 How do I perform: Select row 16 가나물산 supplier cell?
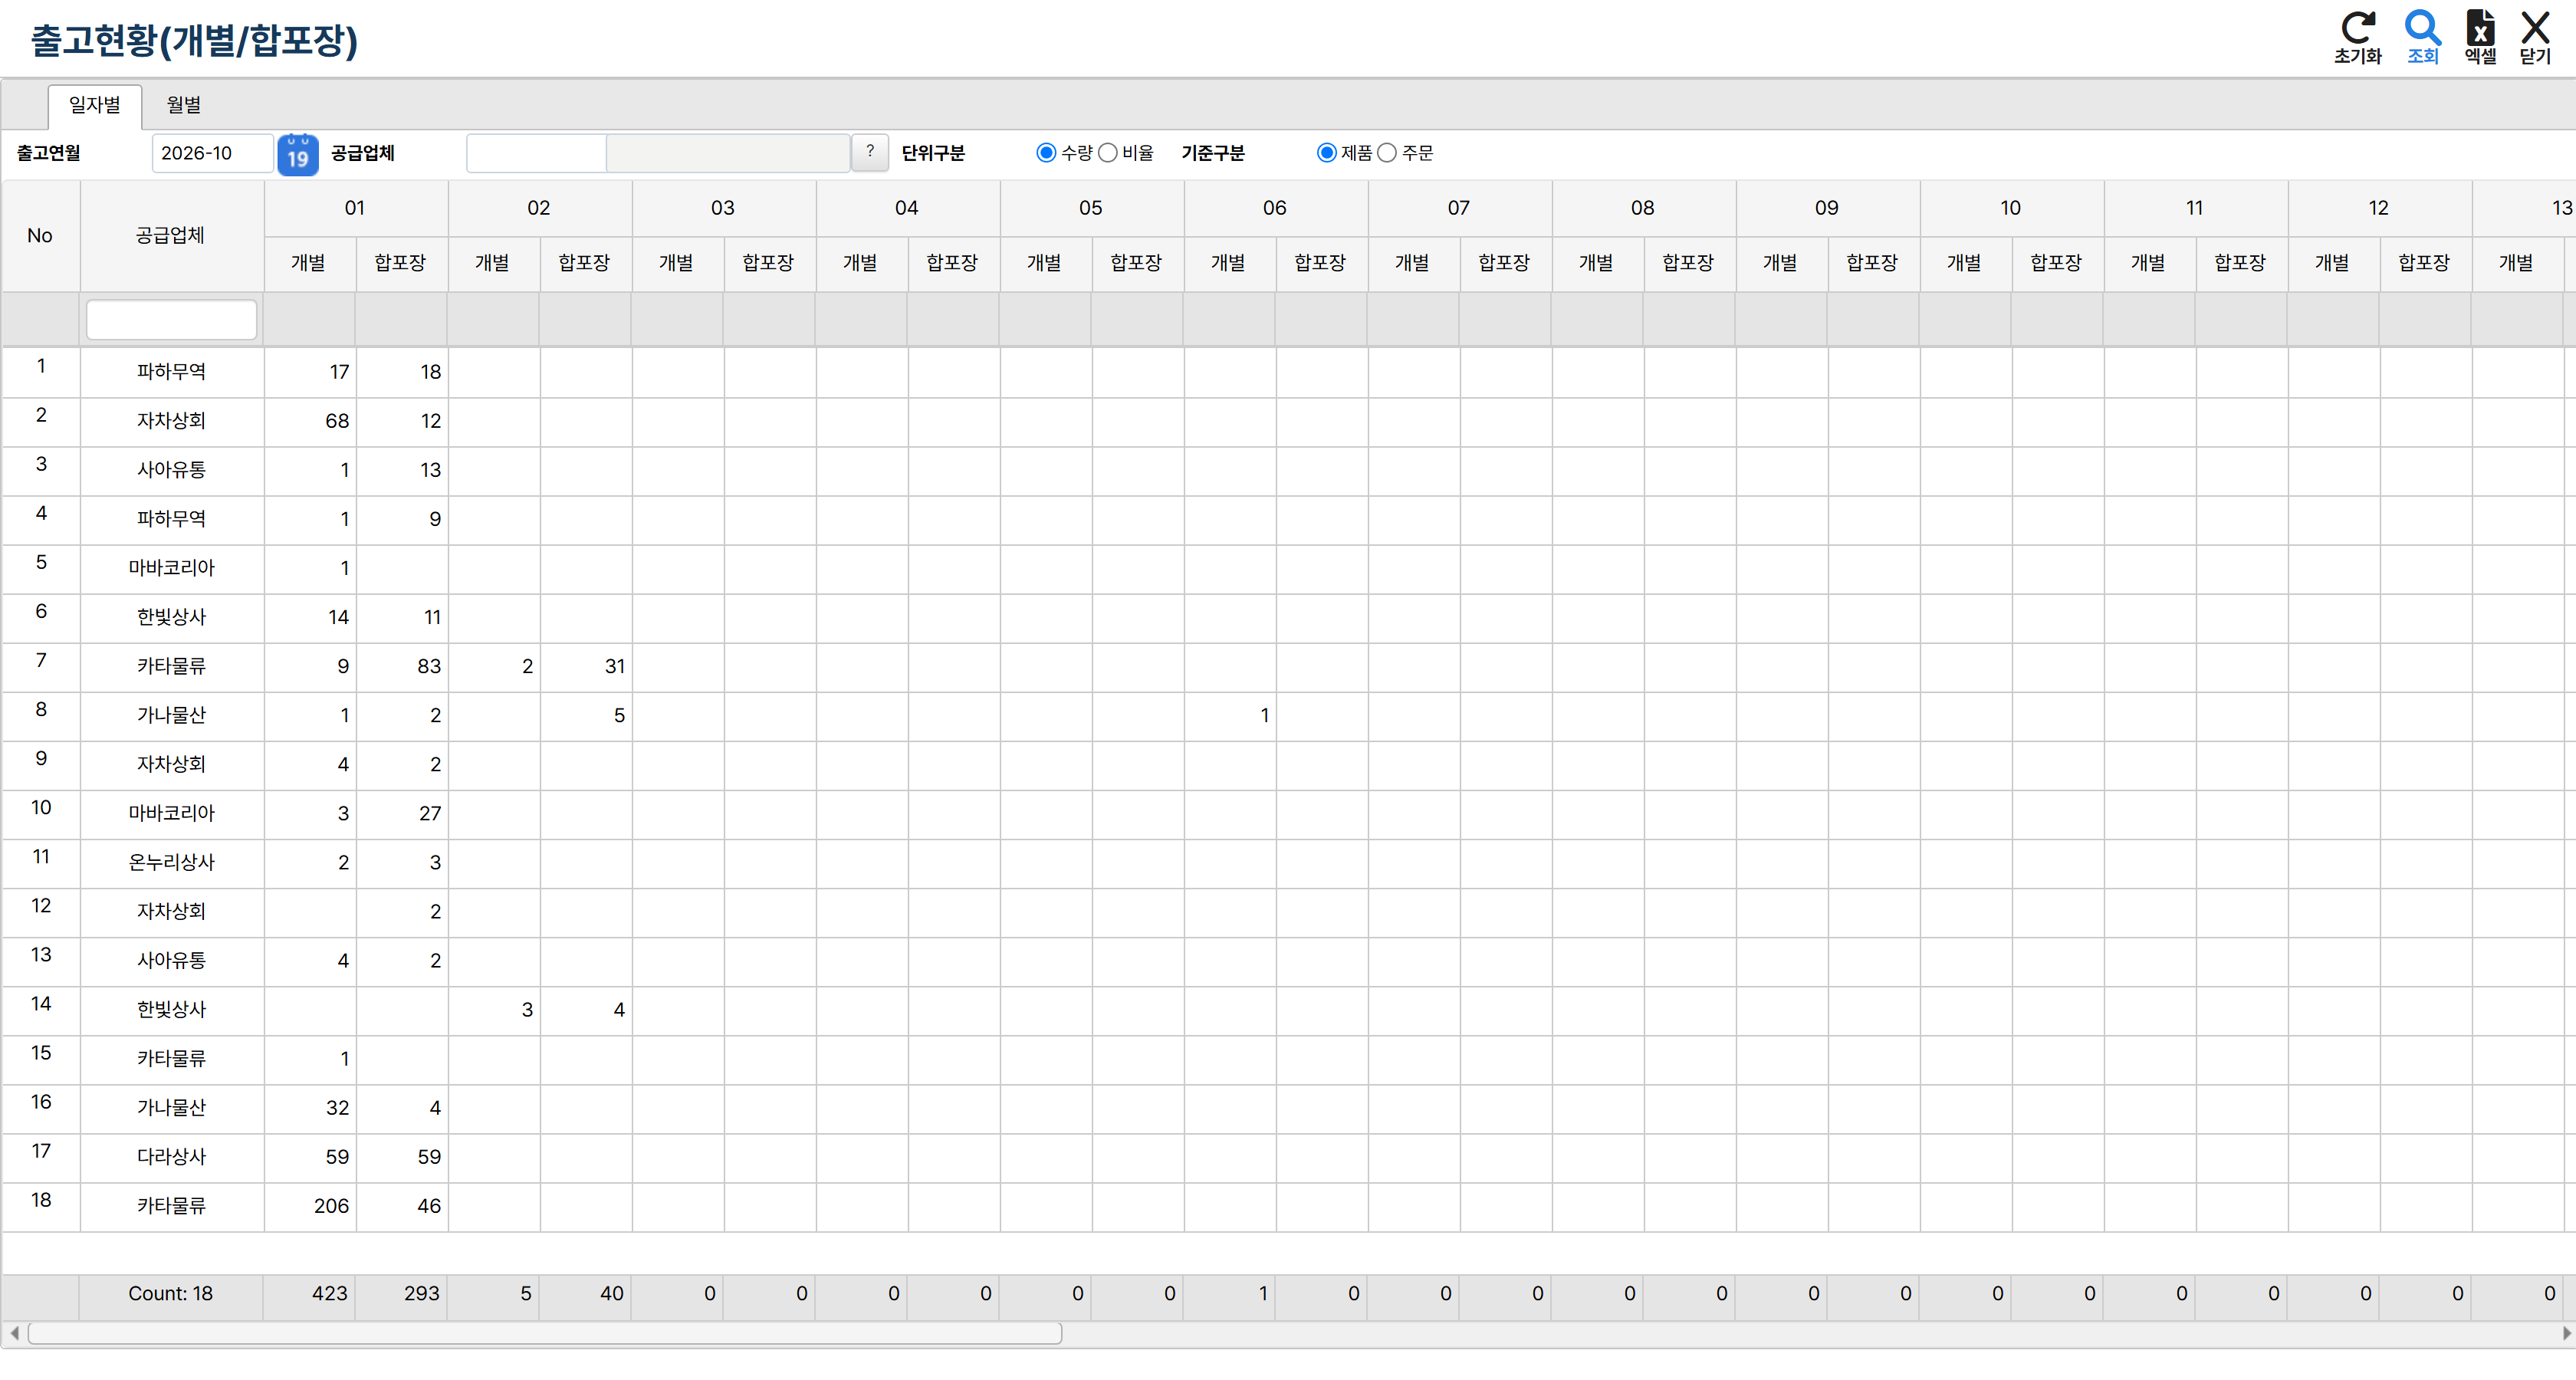pos(171,1108)
